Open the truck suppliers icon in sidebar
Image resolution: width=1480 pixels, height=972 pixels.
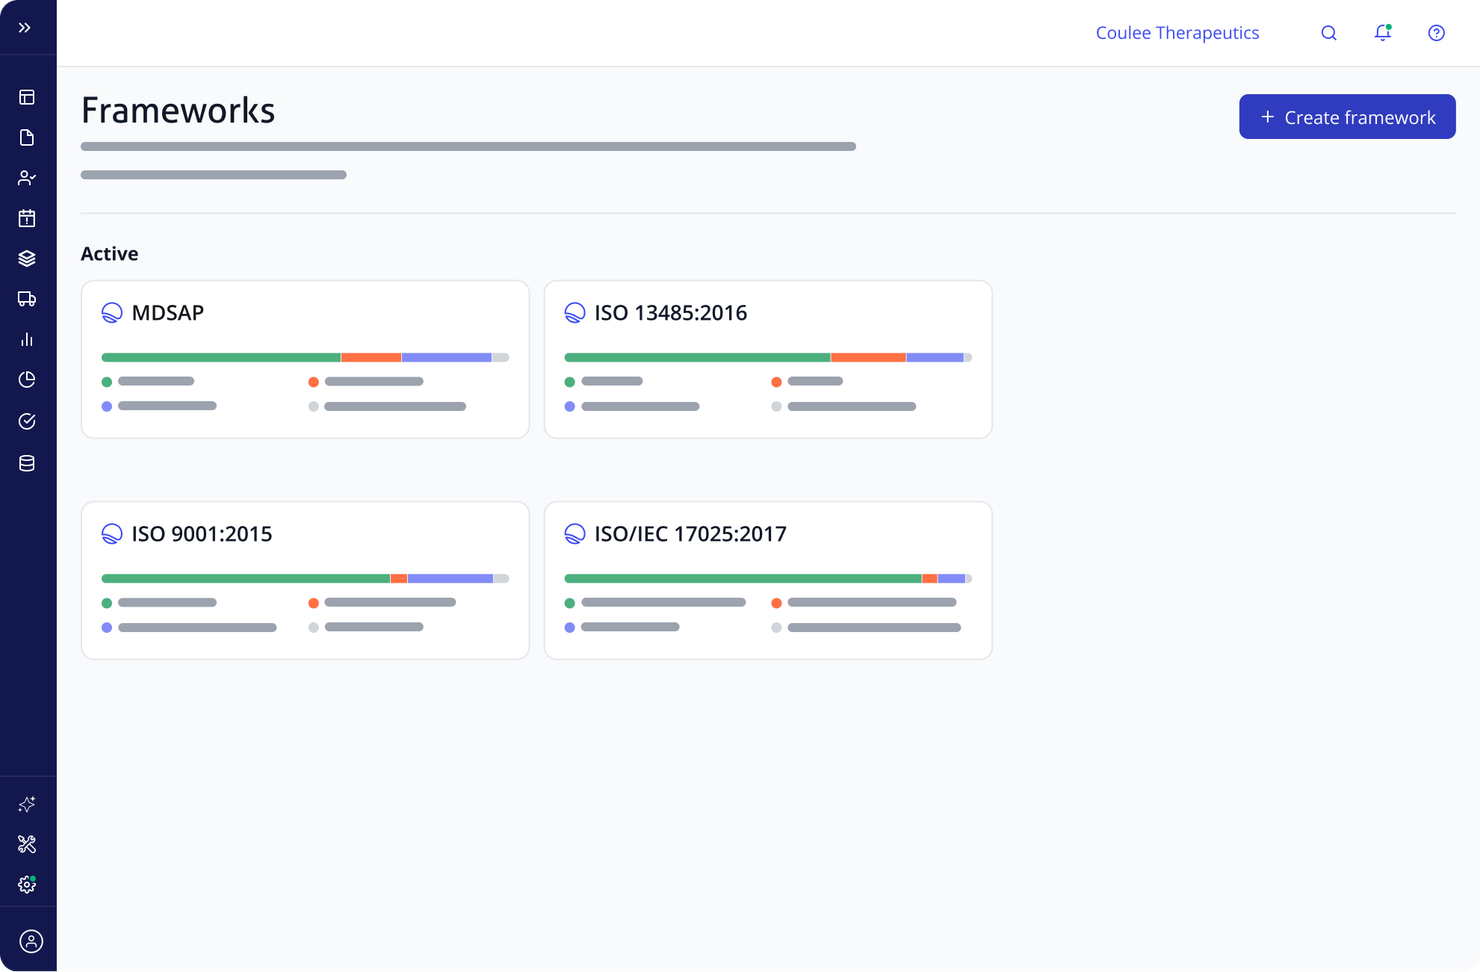27,299
